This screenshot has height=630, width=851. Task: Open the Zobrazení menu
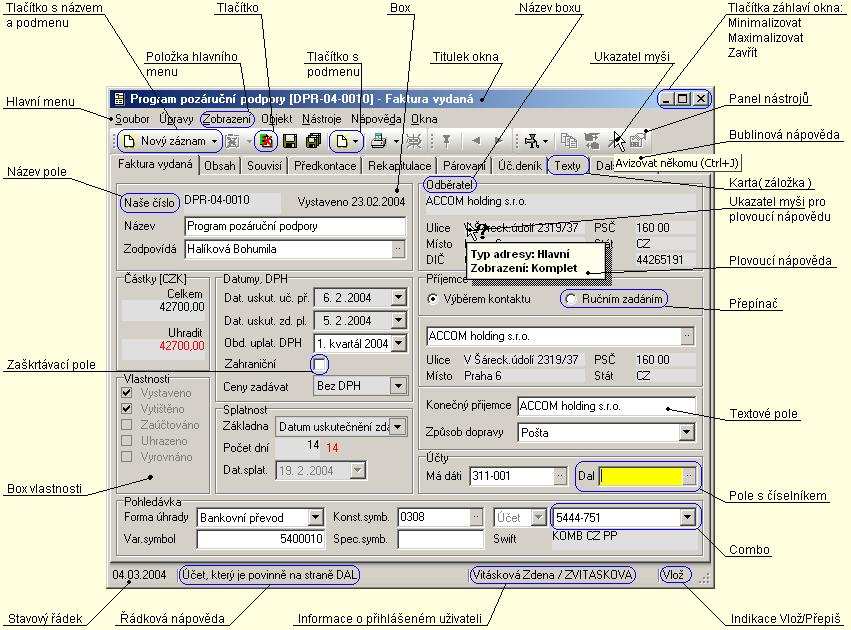227,119
